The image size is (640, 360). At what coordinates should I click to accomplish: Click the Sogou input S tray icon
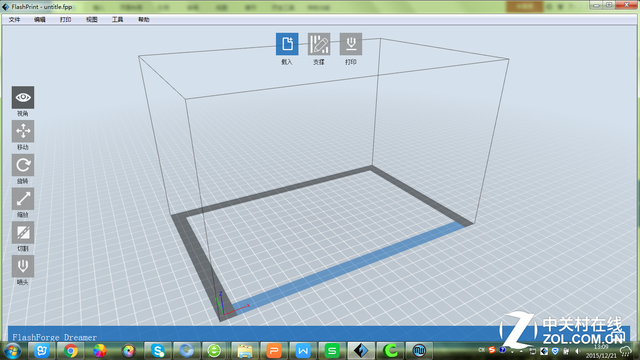click(492, 350)
